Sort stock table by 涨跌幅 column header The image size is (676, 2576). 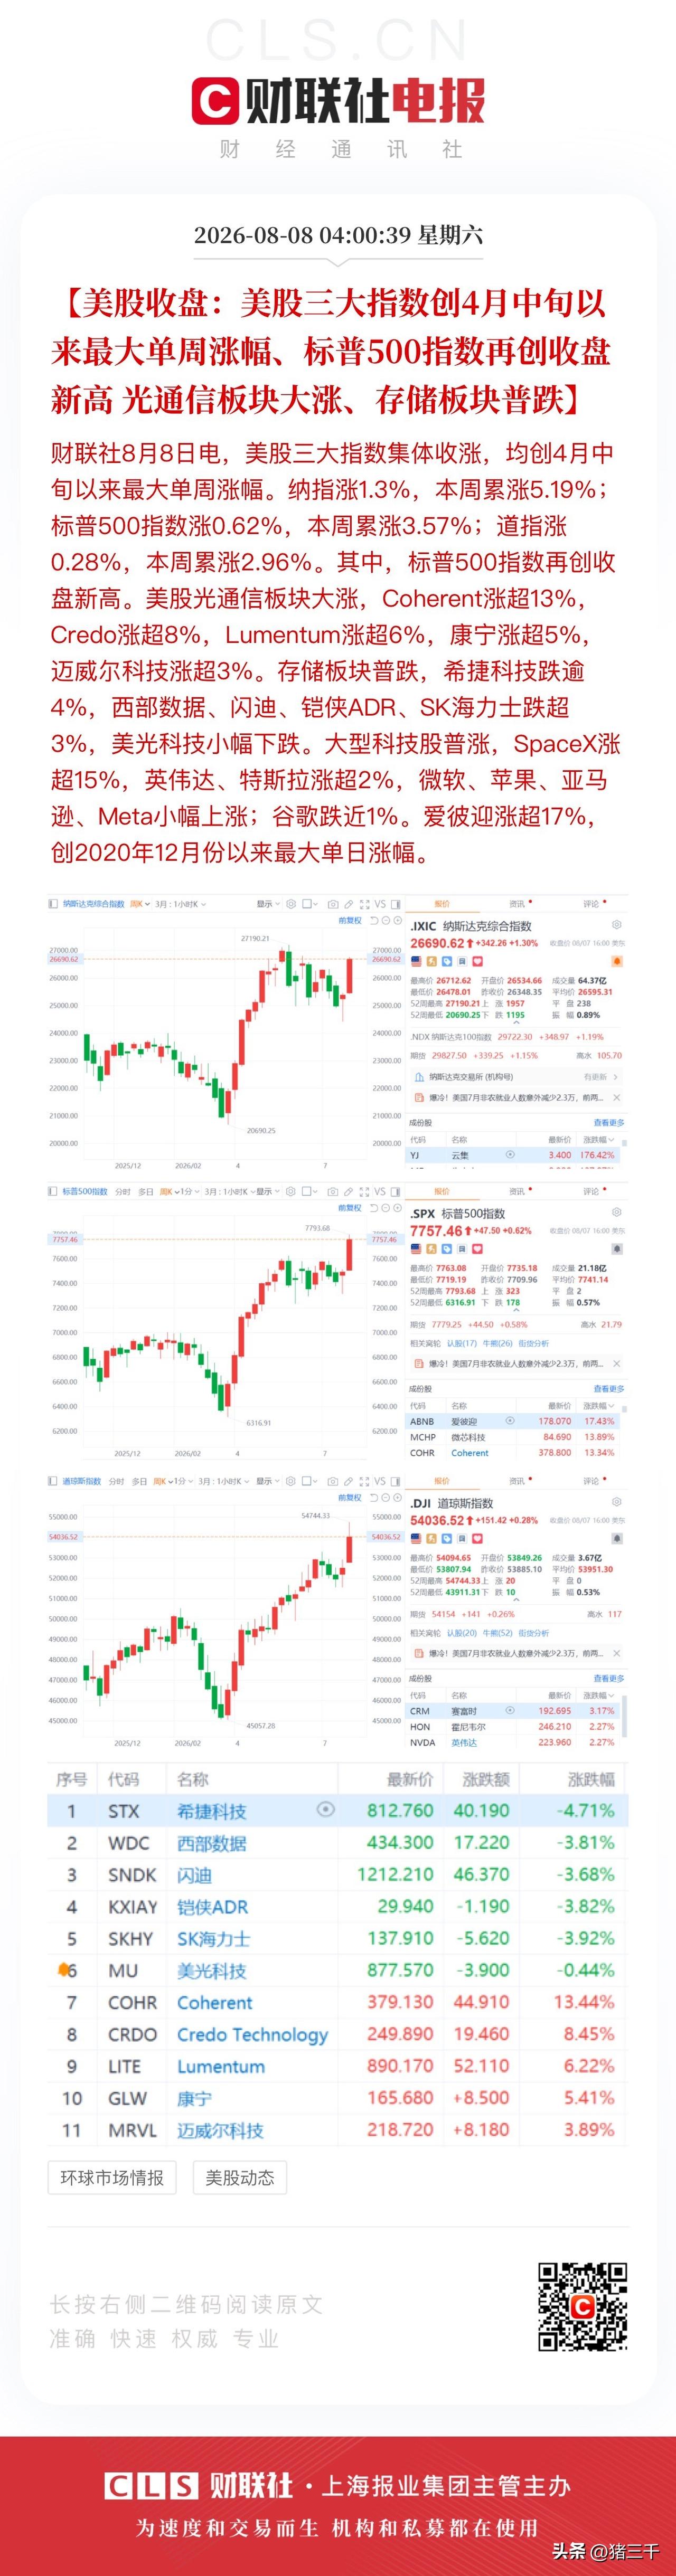point(591,1779)
